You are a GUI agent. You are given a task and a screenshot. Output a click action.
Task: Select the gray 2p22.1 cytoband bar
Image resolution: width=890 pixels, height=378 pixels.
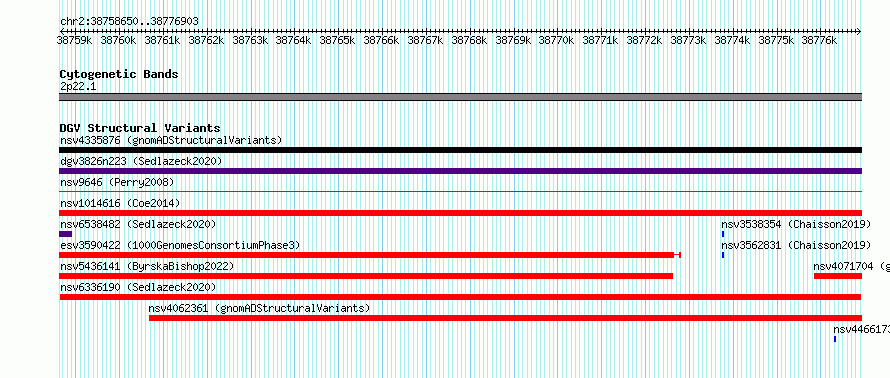coord(460,97)
